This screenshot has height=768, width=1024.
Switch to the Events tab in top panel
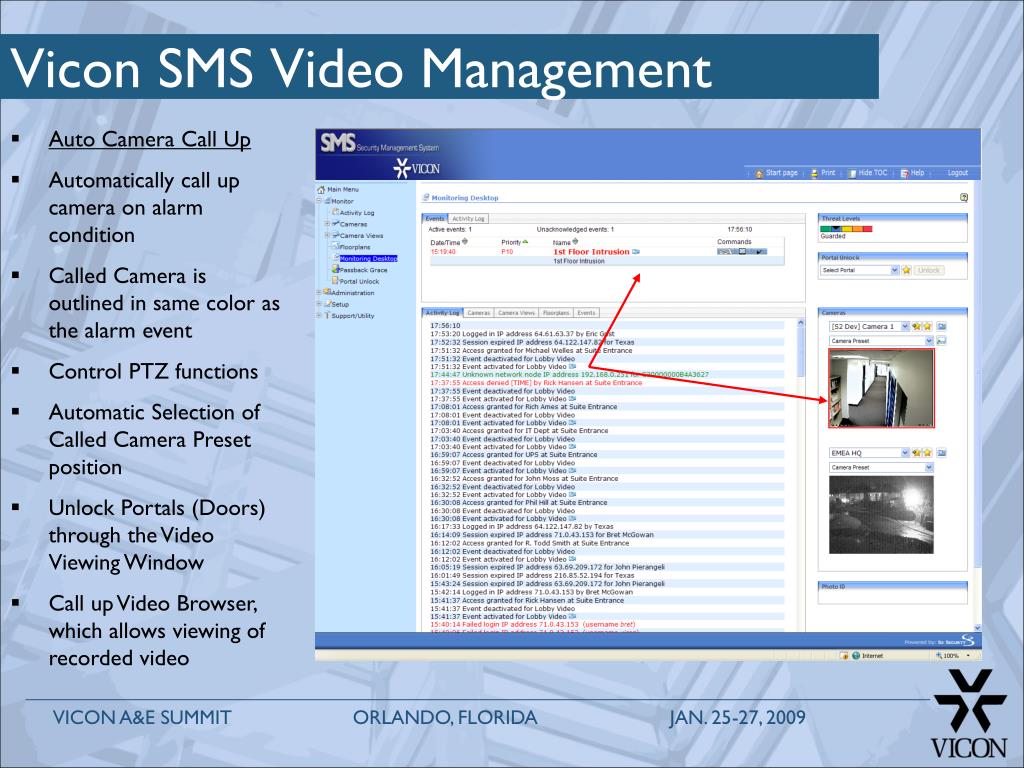click(435, 219)
